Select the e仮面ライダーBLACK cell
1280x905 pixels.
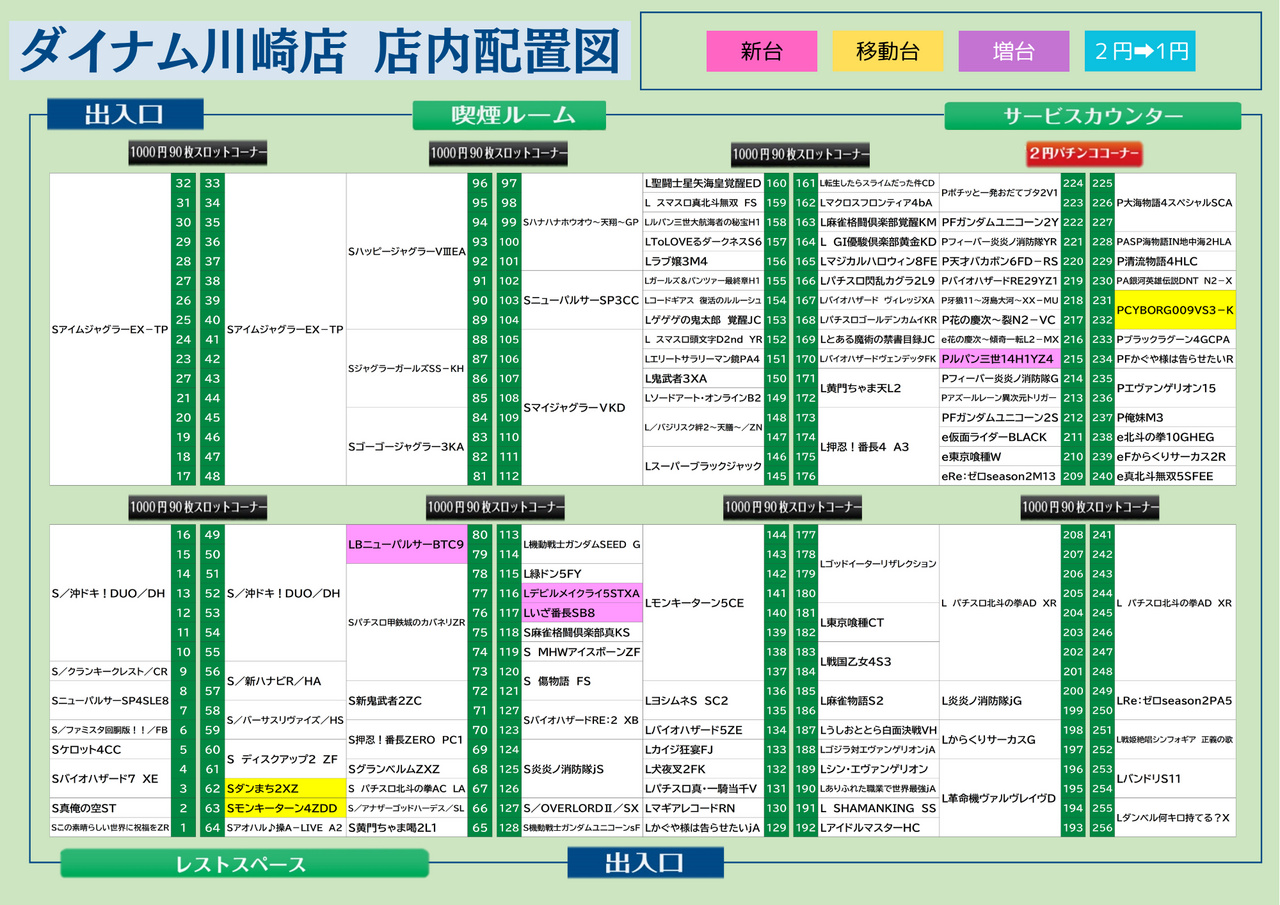tap(1000, 437)
